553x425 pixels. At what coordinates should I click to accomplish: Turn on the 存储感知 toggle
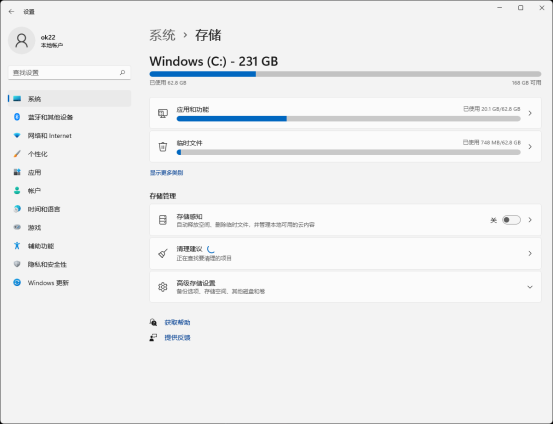click(x=511, y=220)
